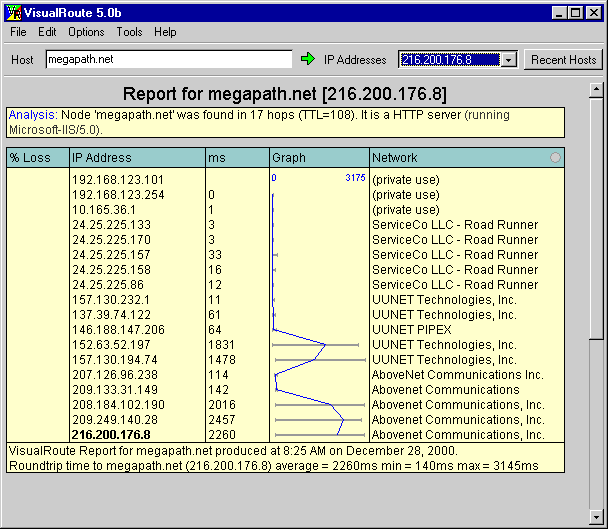Click the 33 ms value
Image resolution: width=608 pixels, height=529 pixels.
[215, 255]
